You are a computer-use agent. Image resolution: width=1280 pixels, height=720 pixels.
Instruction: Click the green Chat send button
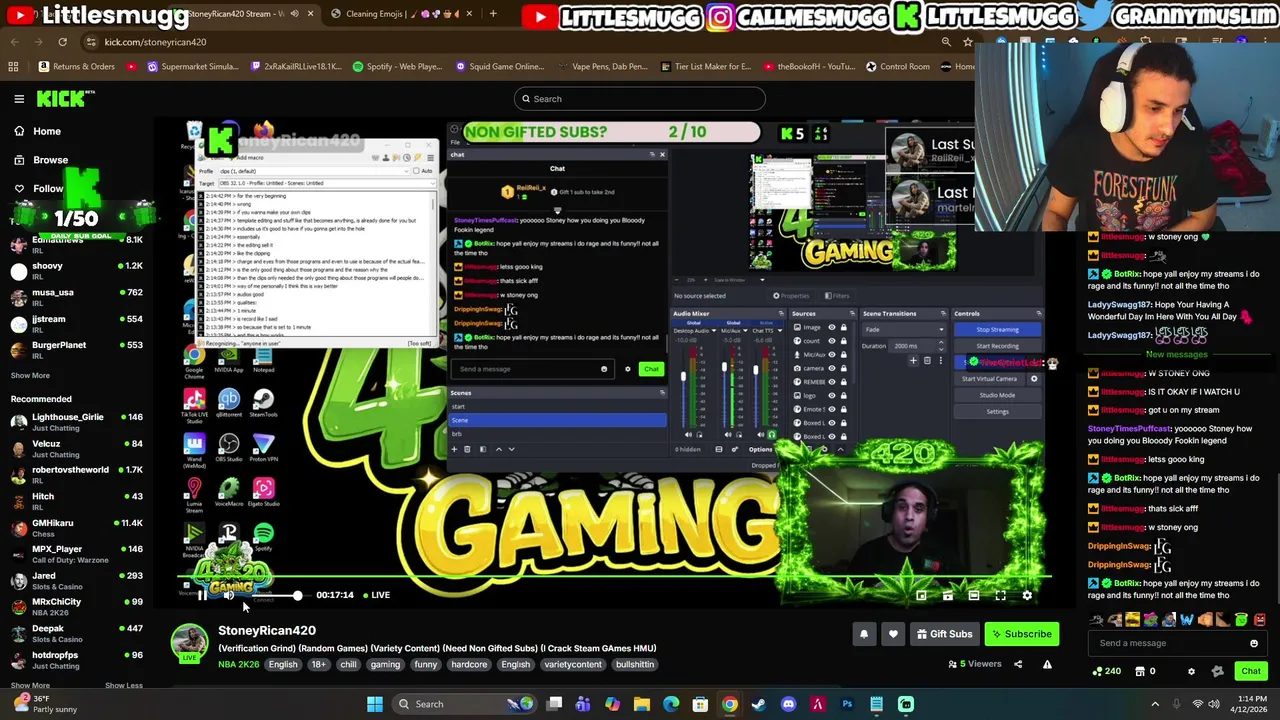coord(1251,672)
